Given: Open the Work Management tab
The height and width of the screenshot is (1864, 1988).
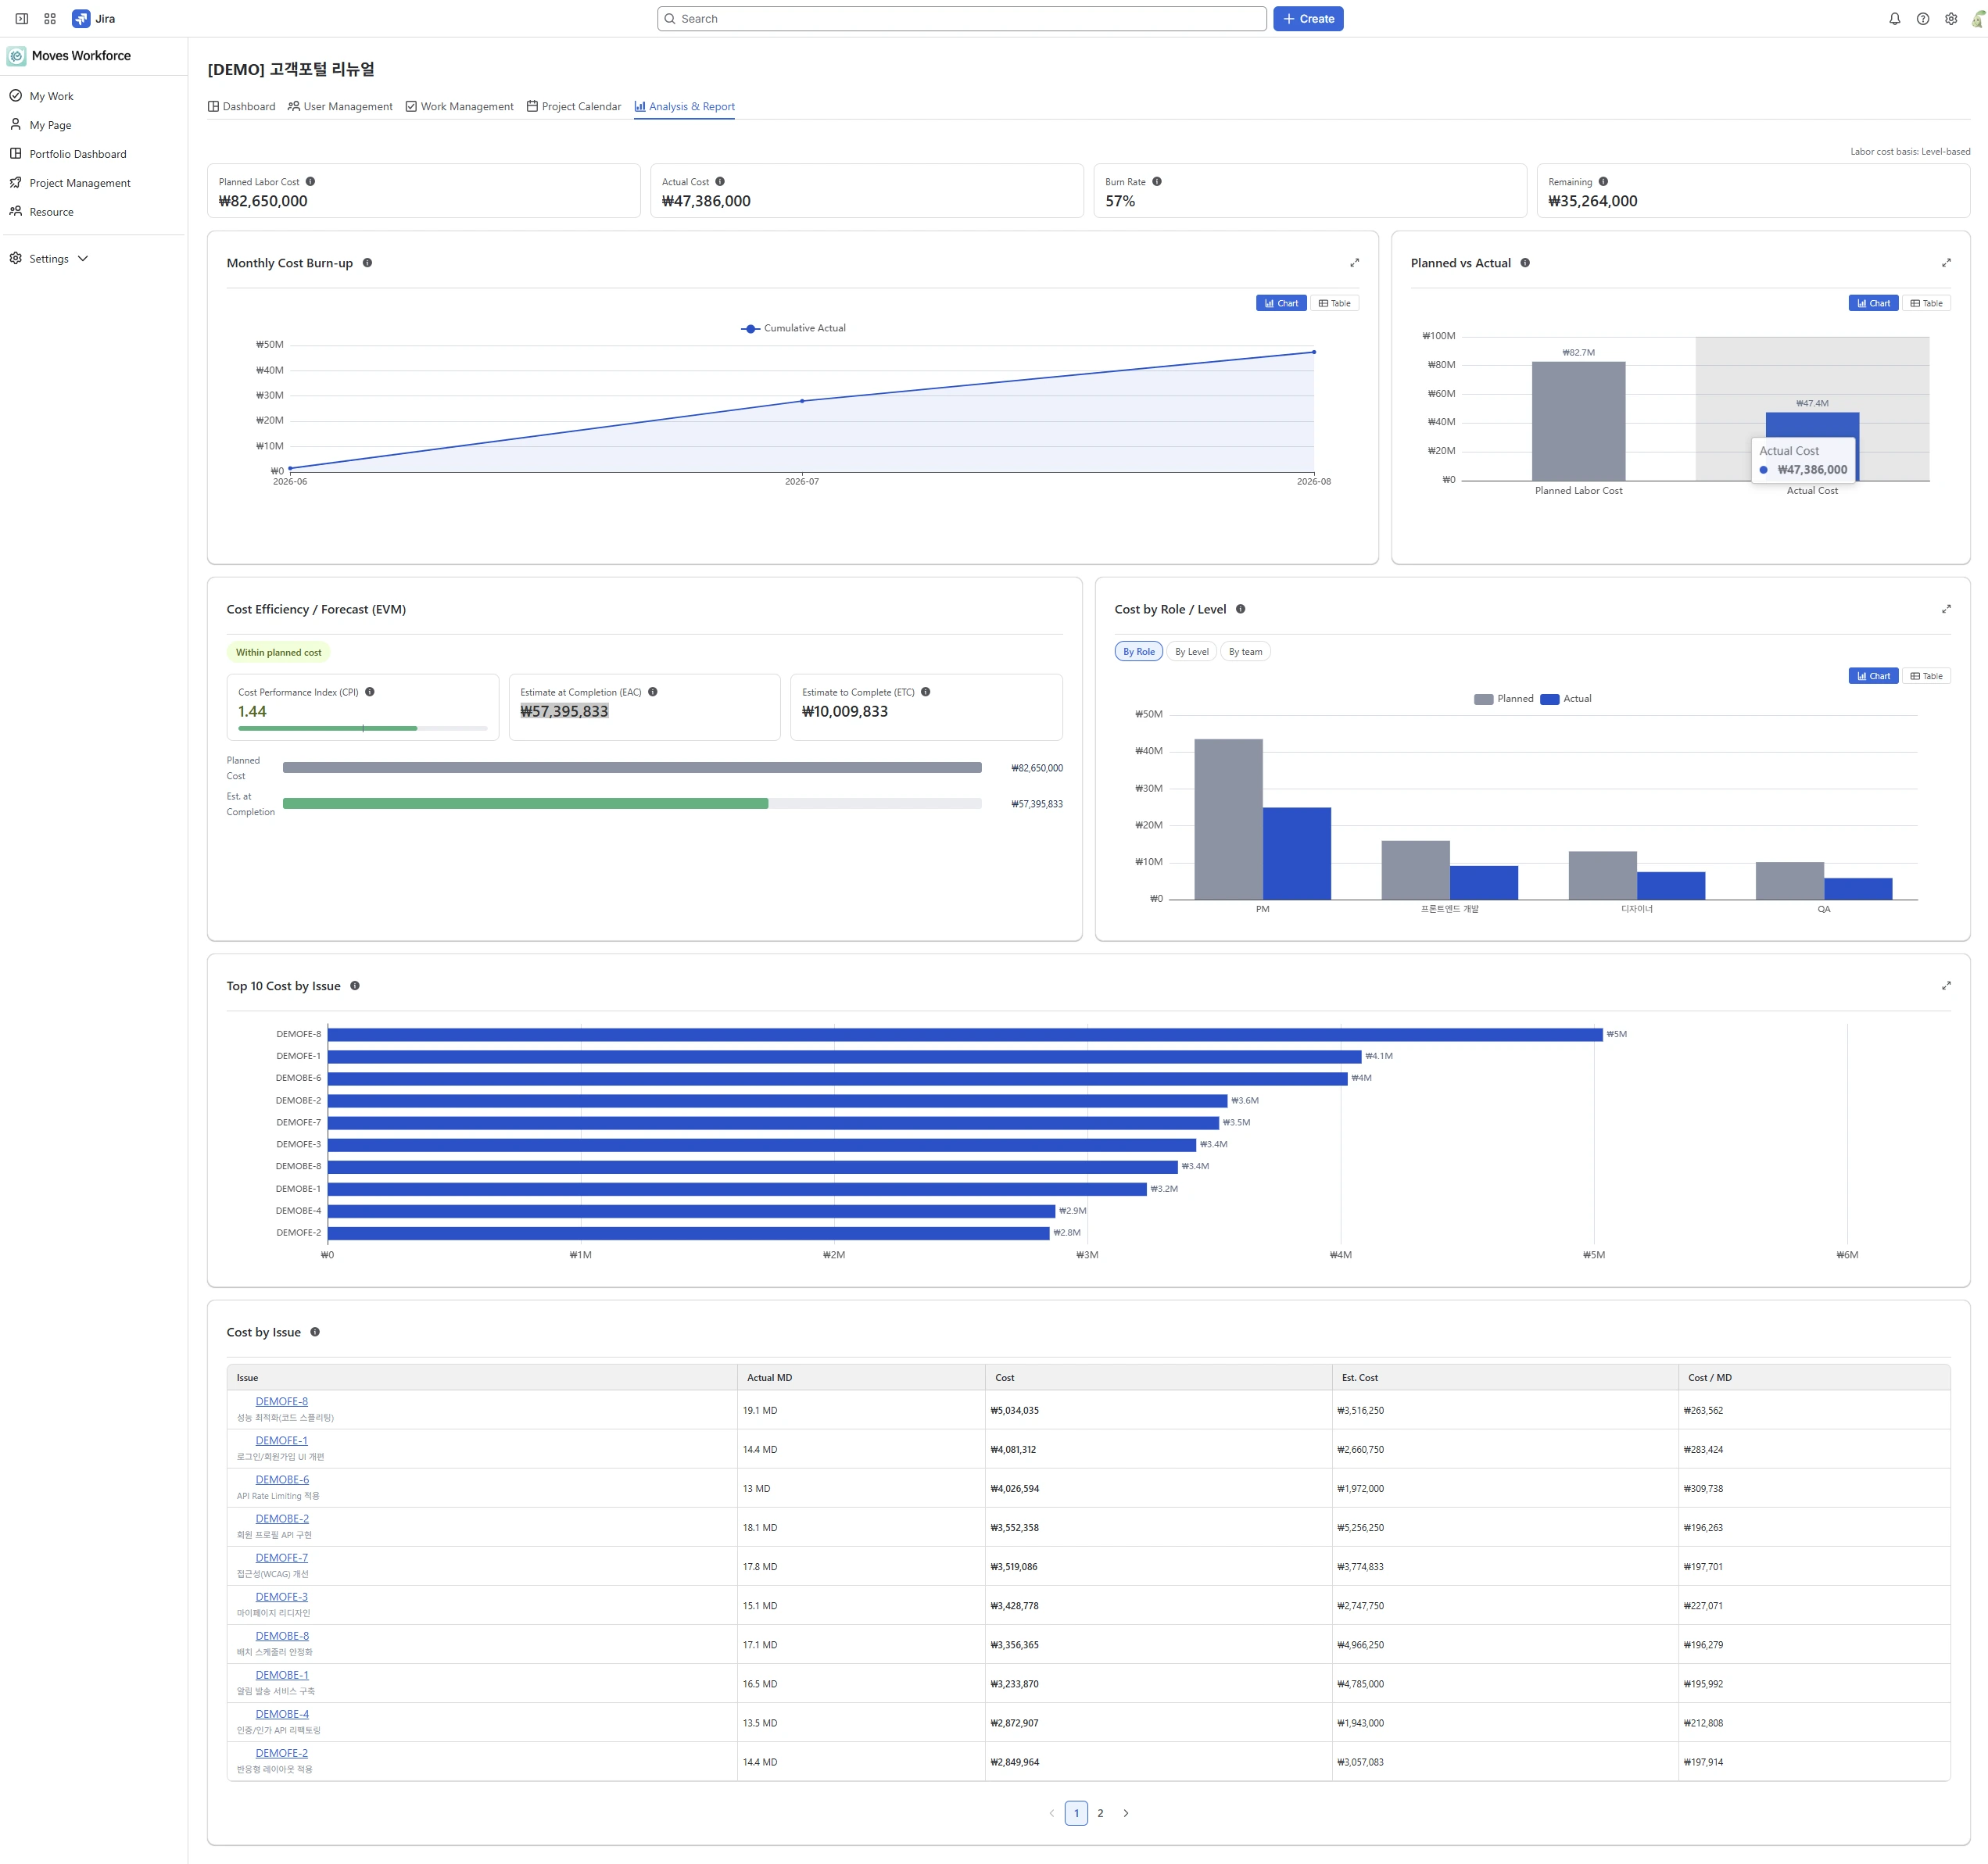Looking at the screenshot, I should 459,107.
